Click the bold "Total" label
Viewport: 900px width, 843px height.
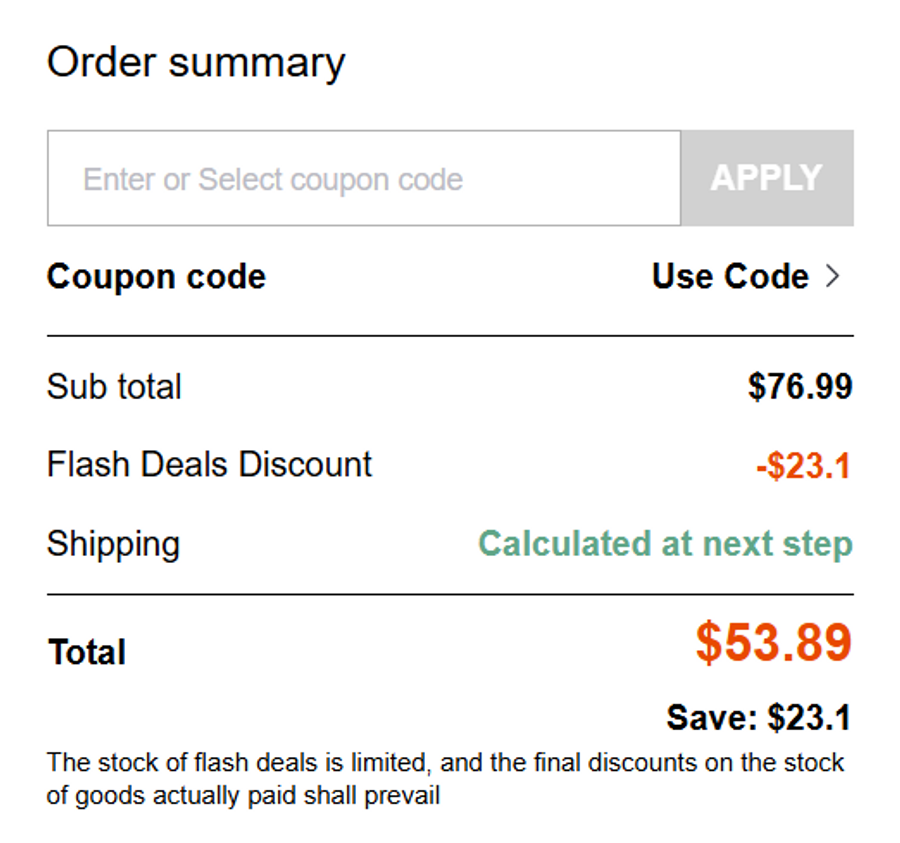click(x=87, y=652)
